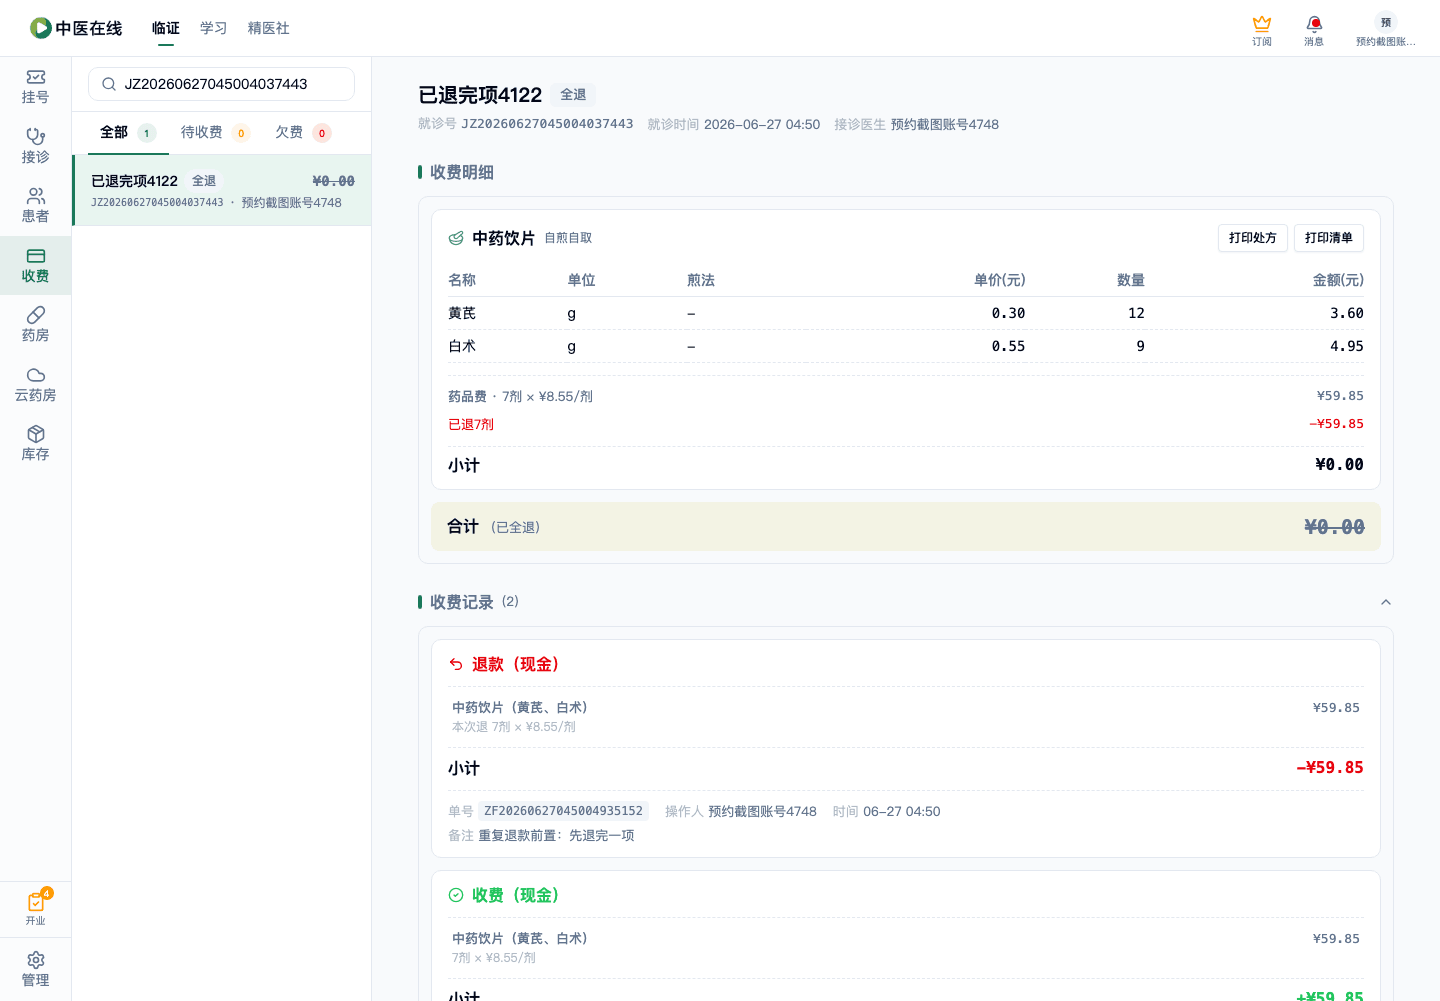
Task: Switch to the 学习 top tab
Action: (214, 28)
